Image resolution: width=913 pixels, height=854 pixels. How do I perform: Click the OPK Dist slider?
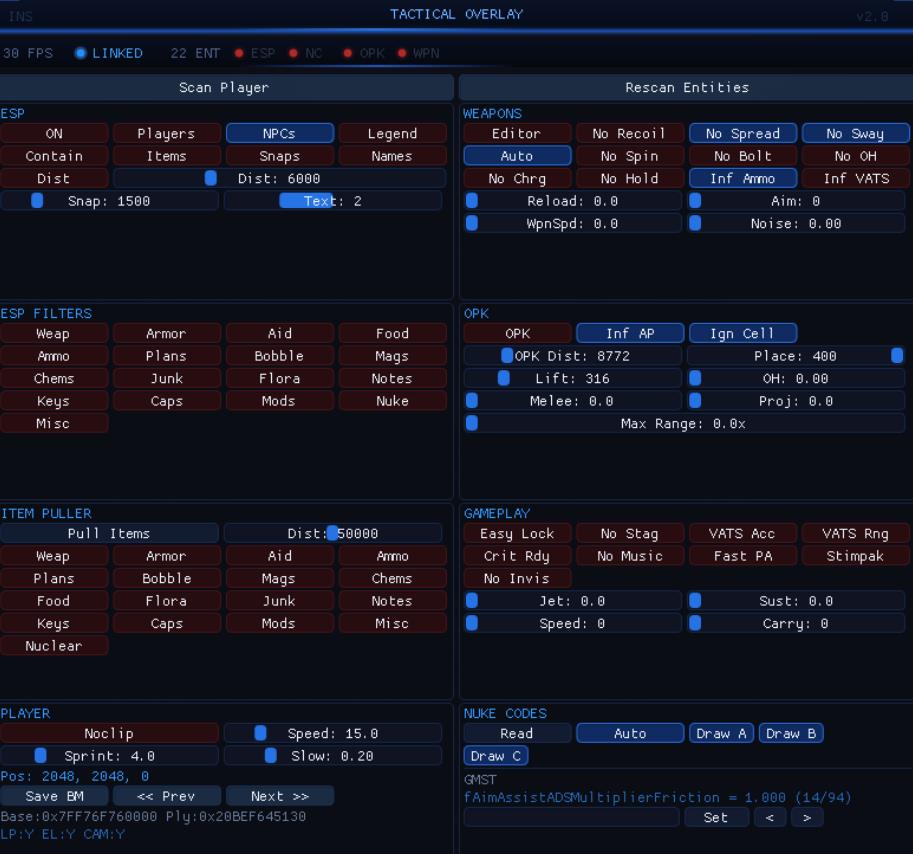pos(572,356)
